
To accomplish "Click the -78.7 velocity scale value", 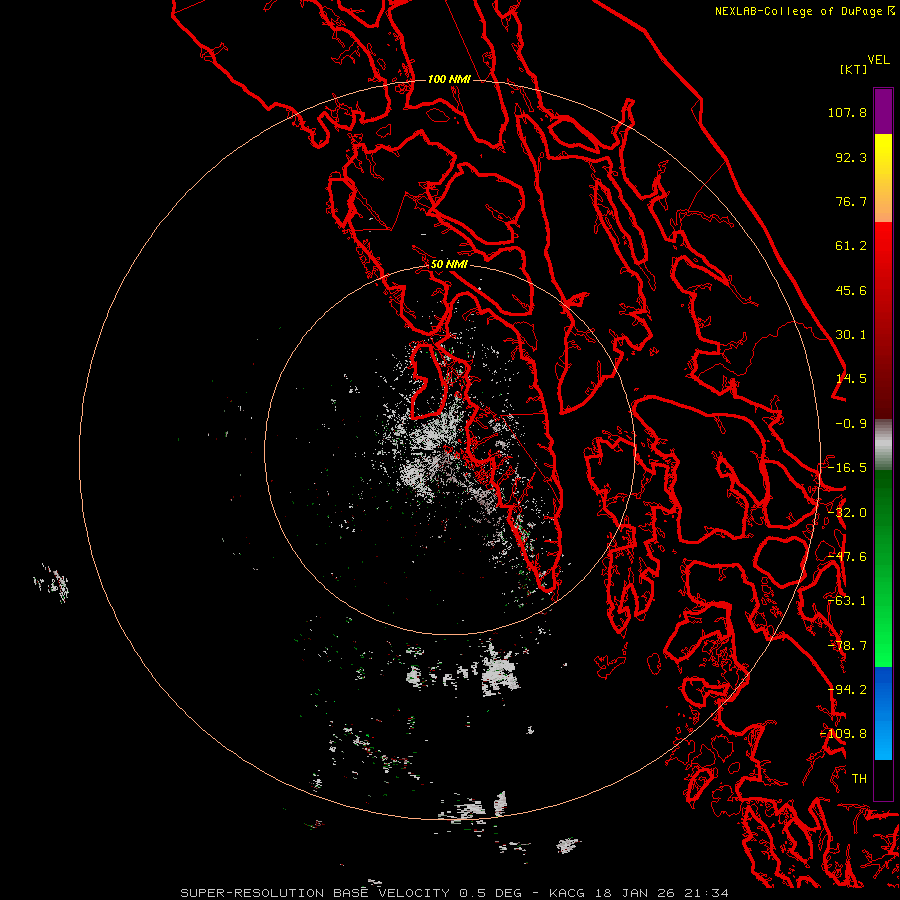I will coord(847,646).
